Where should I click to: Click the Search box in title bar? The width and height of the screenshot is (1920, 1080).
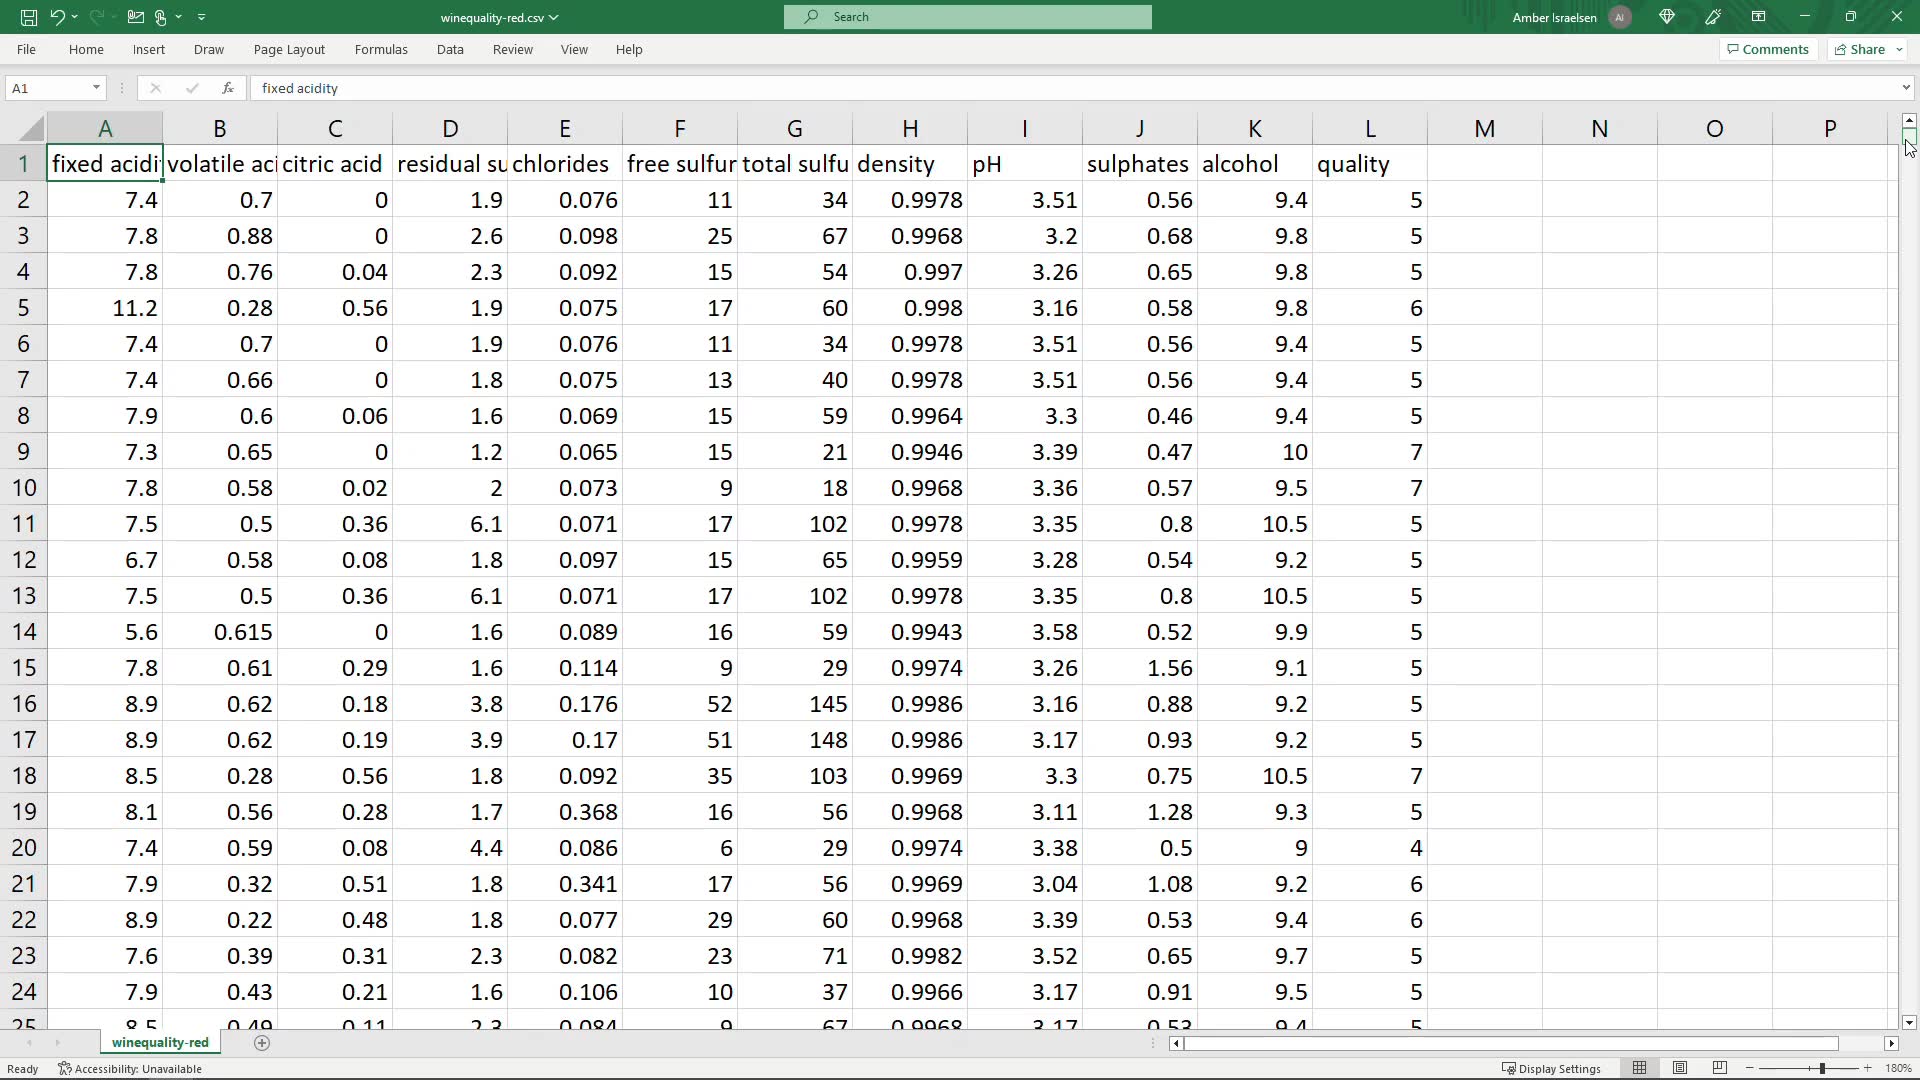(x=967, y=17)
